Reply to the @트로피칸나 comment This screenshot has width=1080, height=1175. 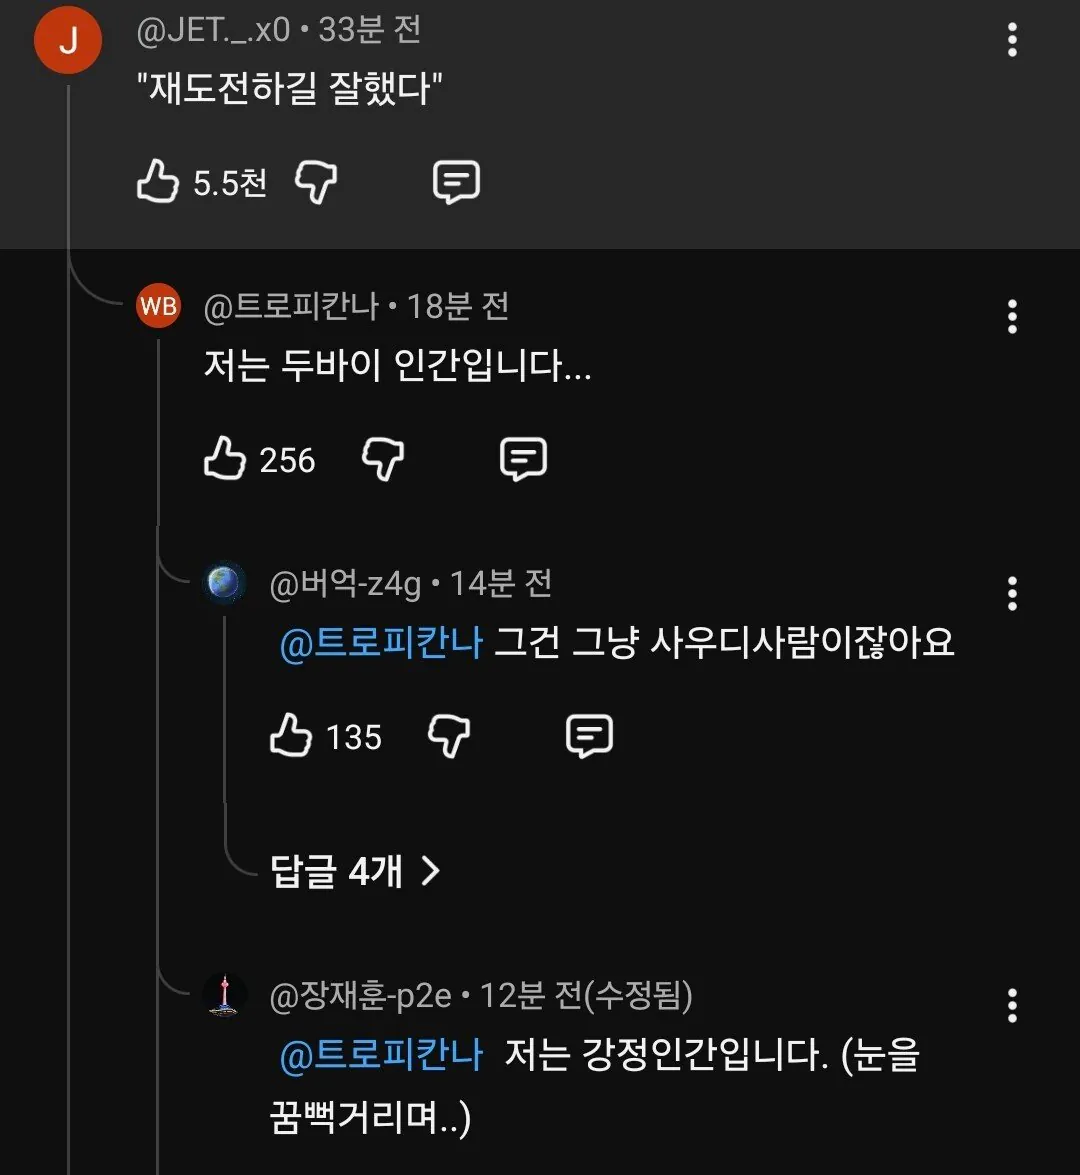tap(523, 460)
